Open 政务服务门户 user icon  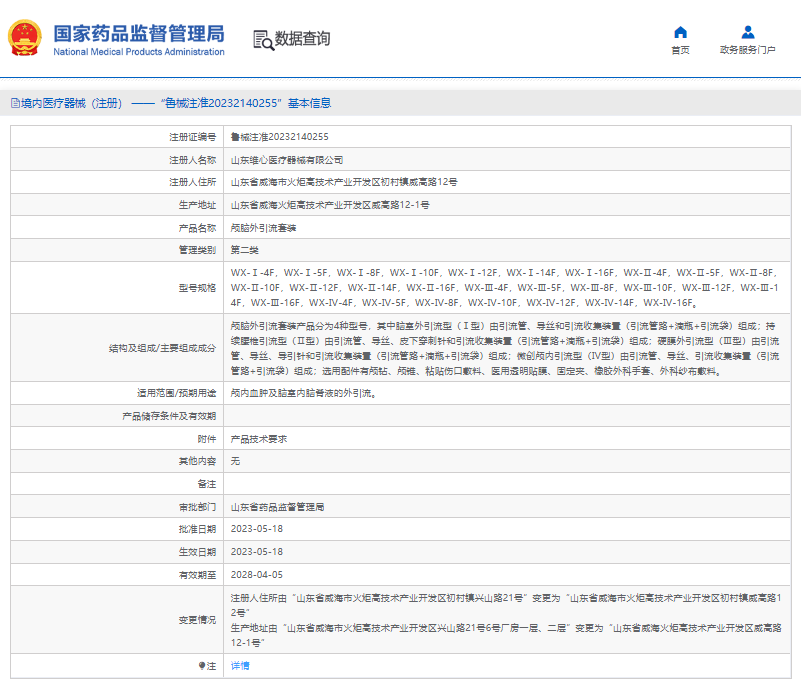point(748,32)
